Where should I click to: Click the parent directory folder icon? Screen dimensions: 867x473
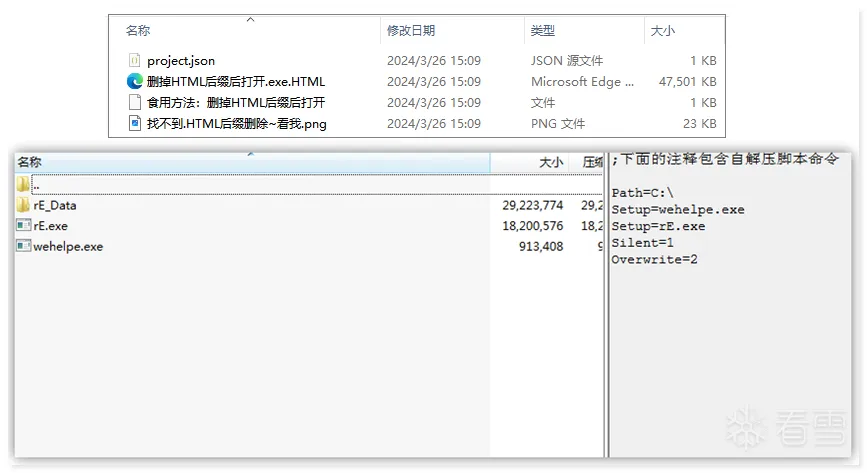pos(23,185)
